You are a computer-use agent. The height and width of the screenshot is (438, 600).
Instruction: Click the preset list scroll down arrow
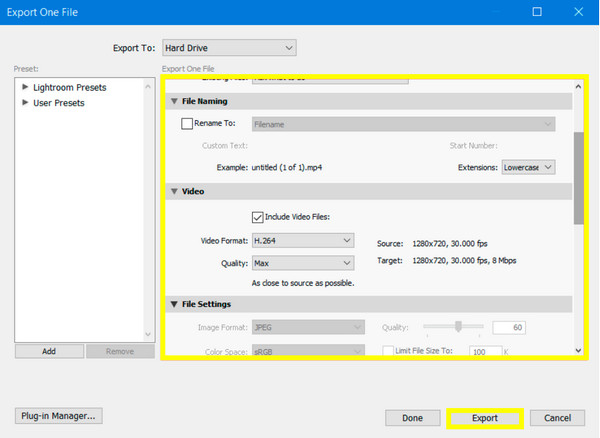point(148,335)
